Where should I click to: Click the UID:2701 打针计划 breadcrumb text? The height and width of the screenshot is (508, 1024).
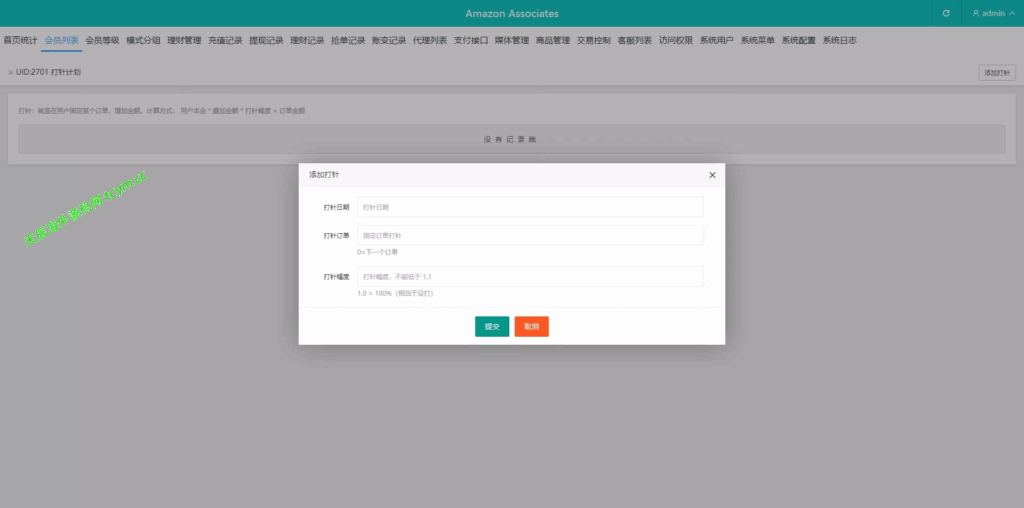pyautogui.click(x=48, y=72)
